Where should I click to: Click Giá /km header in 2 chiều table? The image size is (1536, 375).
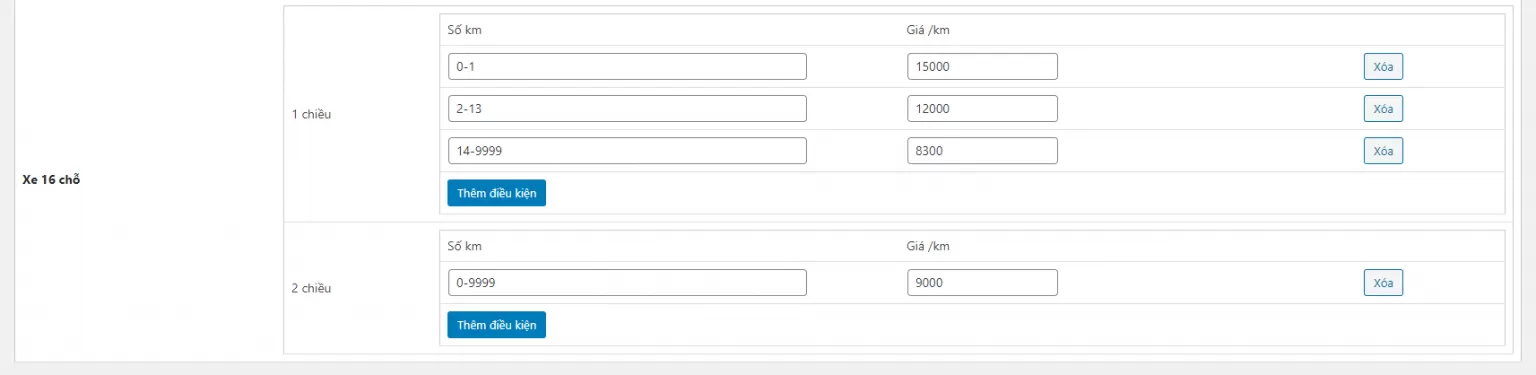tap(921, 246)
